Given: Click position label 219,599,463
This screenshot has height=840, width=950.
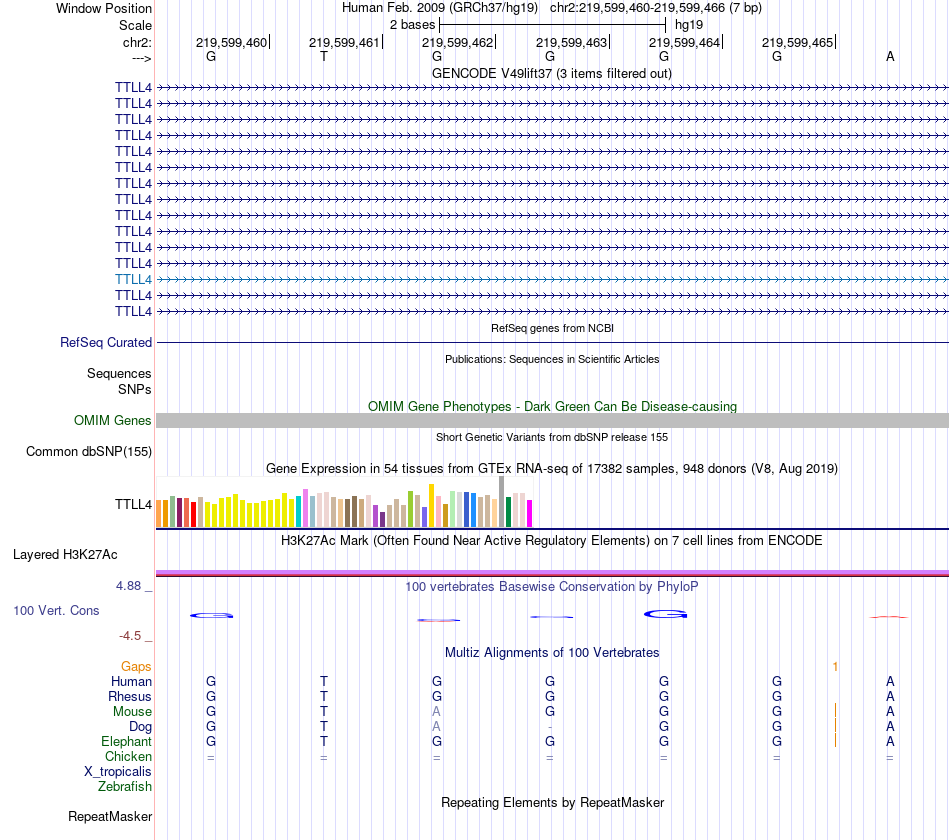Looking at the screenshot, I should [571, 42].
